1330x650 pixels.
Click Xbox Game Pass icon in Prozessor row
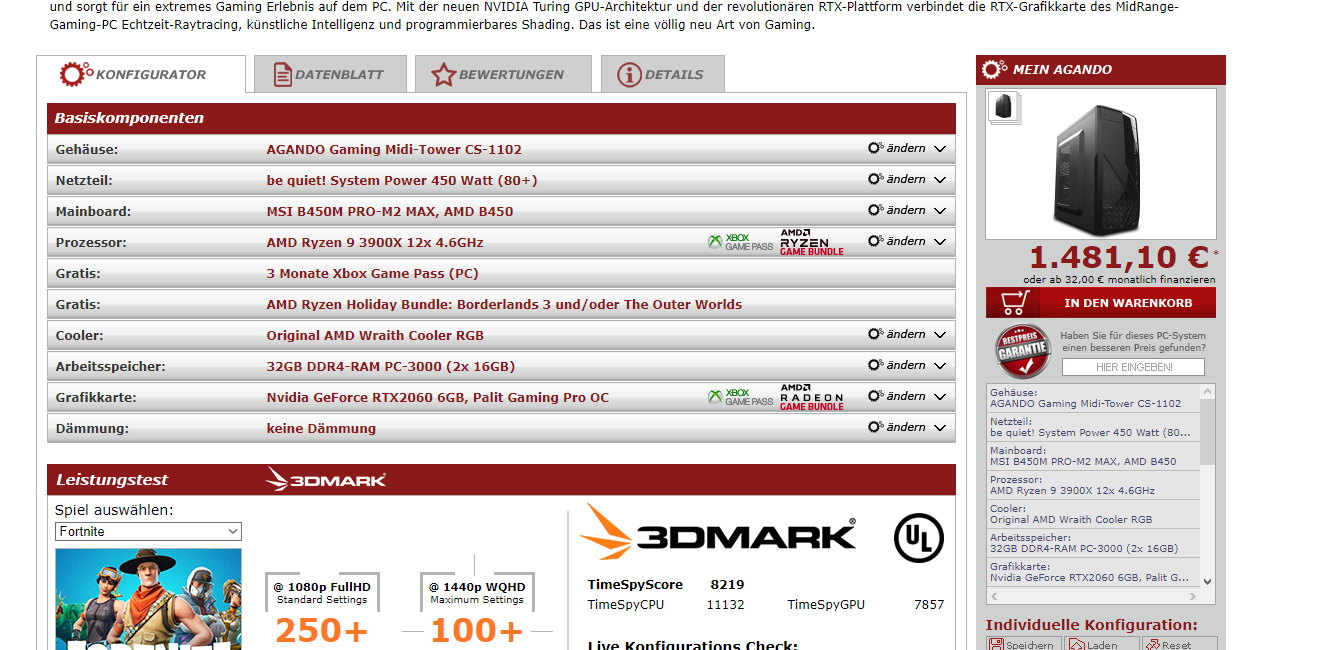(740, 242)
